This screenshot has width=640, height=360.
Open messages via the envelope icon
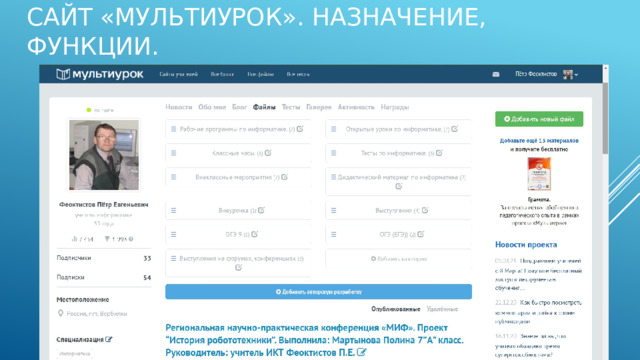496,74
